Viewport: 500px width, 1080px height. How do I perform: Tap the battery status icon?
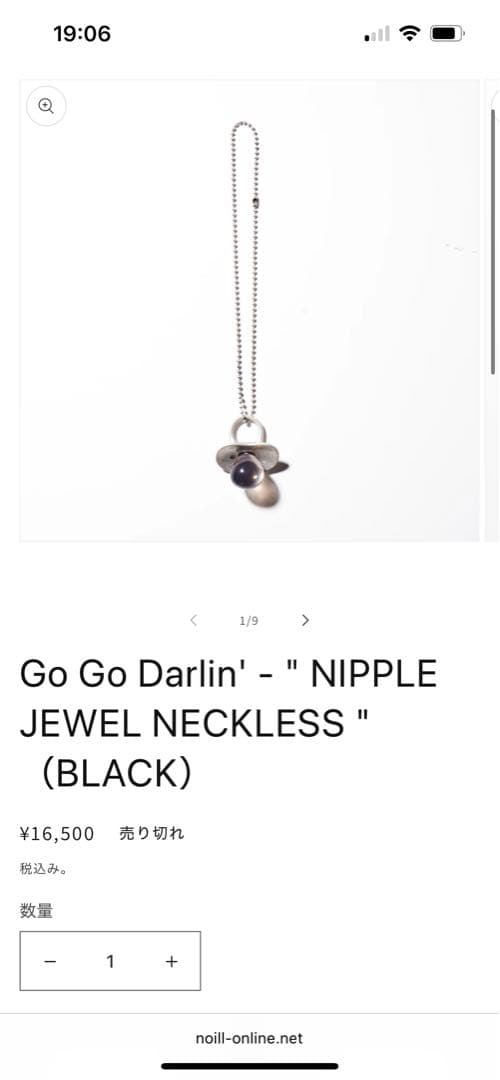(x=447, y=33)
